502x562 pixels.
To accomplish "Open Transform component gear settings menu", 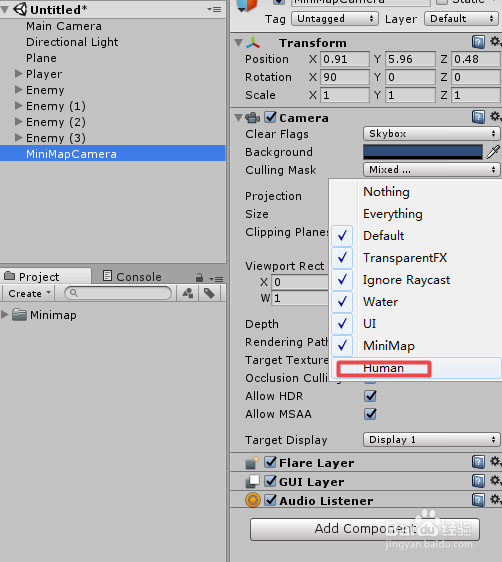I will tap(495, 42).
